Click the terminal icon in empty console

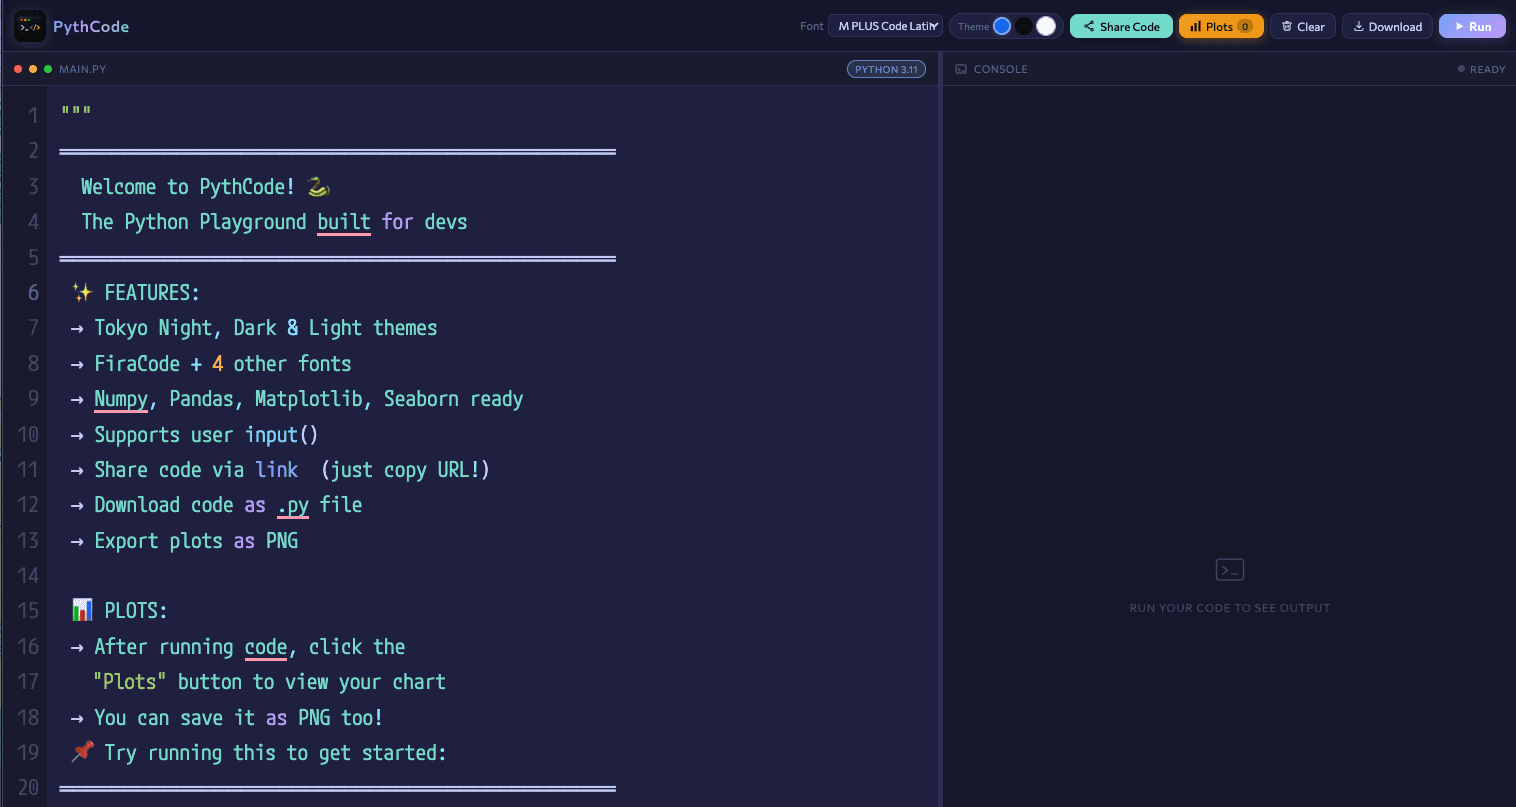point(1229,570)
